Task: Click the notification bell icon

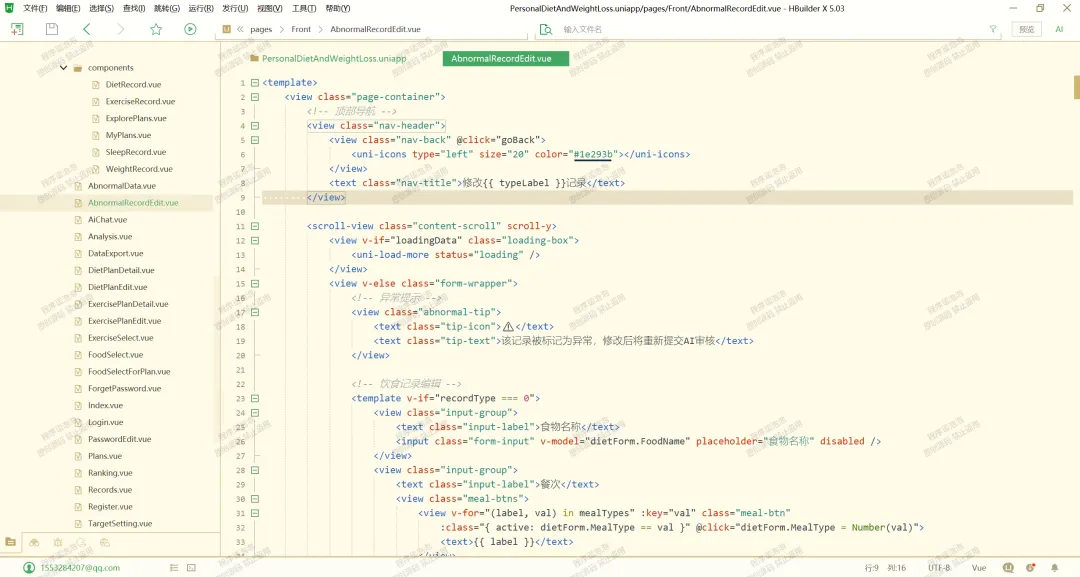Action: tap(1054, 567)
